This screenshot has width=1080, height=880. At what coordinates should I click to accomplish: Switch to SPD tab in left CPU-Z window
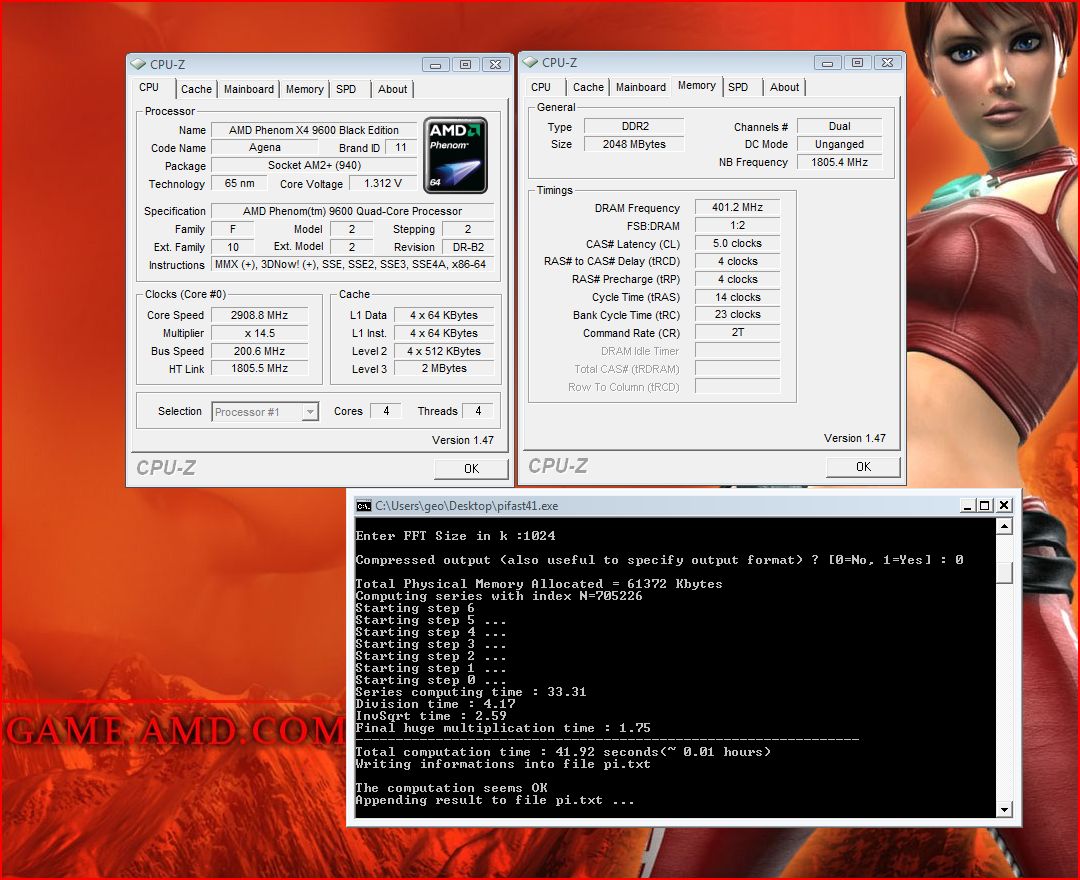pos(346,89)
